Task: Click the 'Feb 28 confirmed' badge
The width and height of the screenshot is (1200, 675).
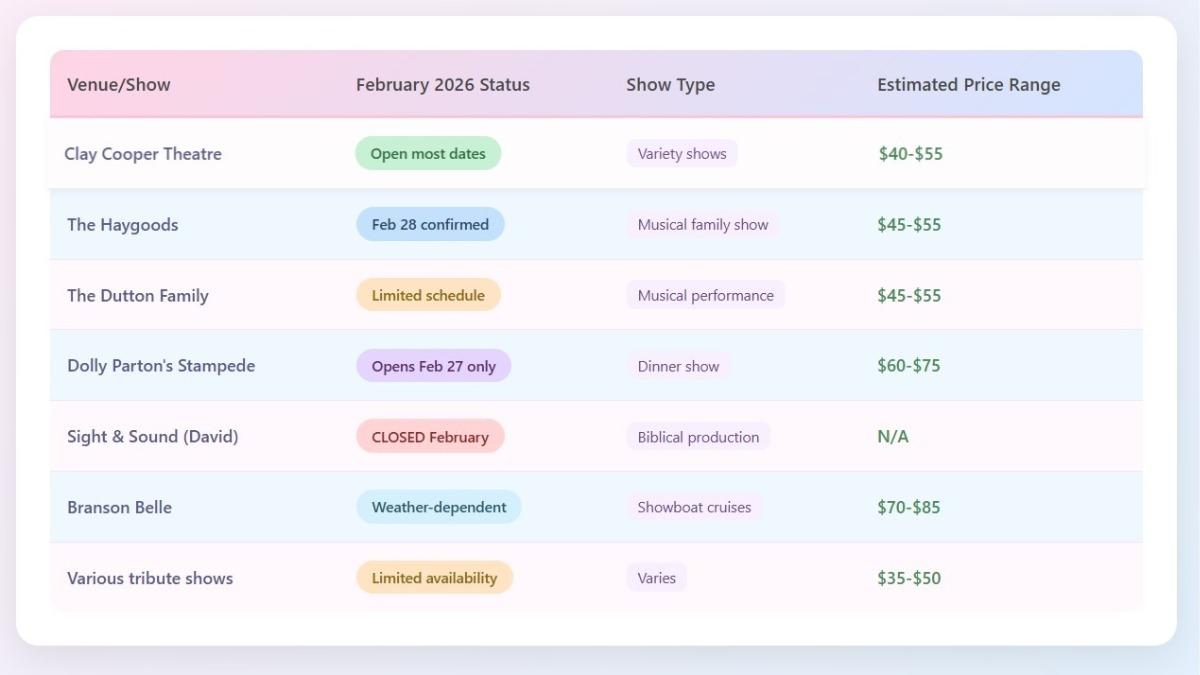Action: 430,225
